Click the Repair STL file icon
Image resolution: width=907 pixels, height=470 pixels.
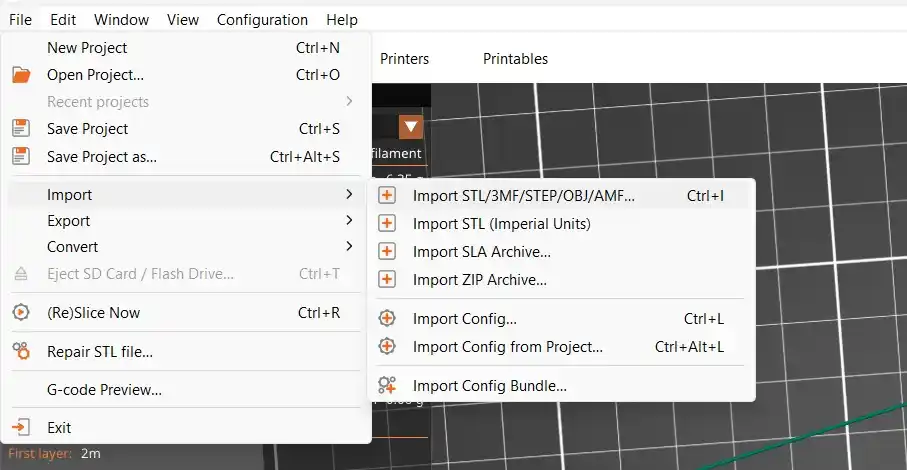pos(21,352)
